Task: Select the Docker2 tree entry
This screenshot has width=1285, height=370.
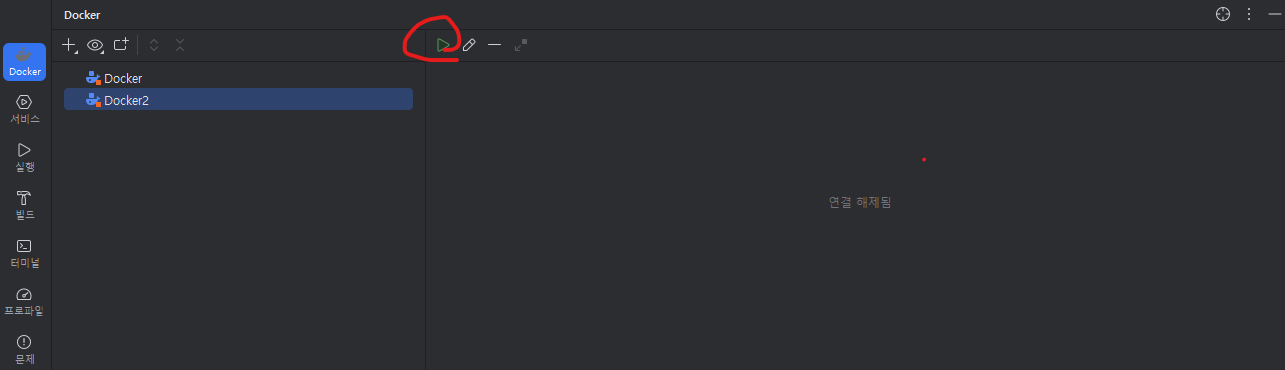Action: pyautogui.click(x=238, y=99)
